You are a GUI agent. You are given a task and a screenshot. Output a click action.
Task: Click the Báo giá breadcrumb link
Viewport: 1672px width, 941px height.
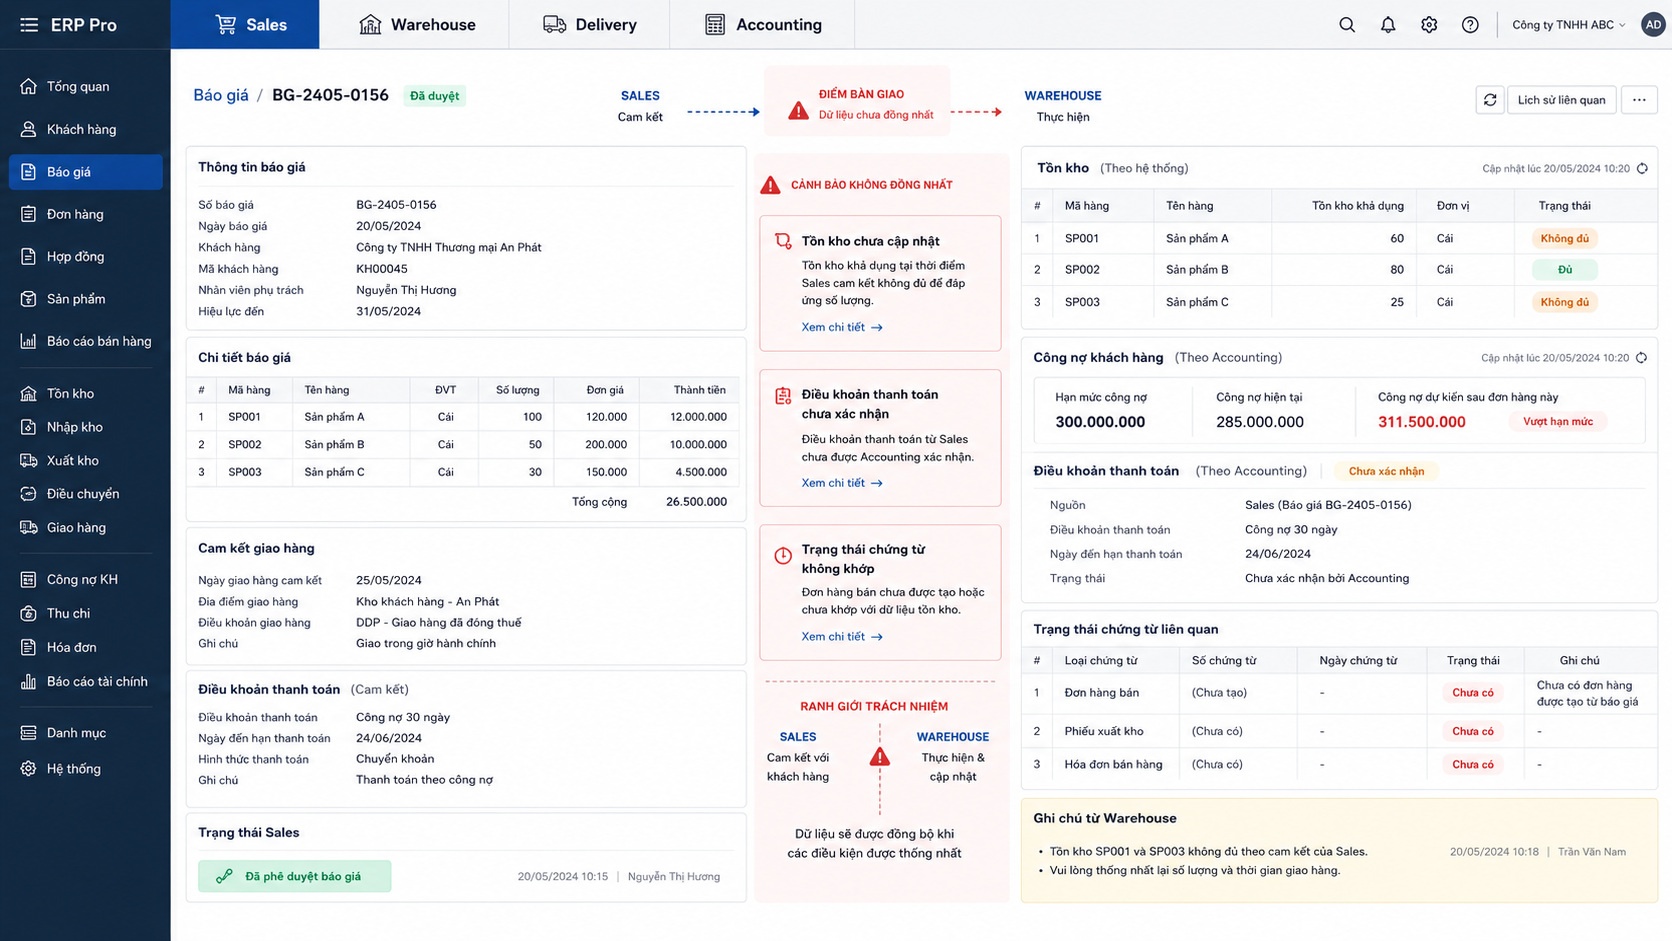pos(221,95)
